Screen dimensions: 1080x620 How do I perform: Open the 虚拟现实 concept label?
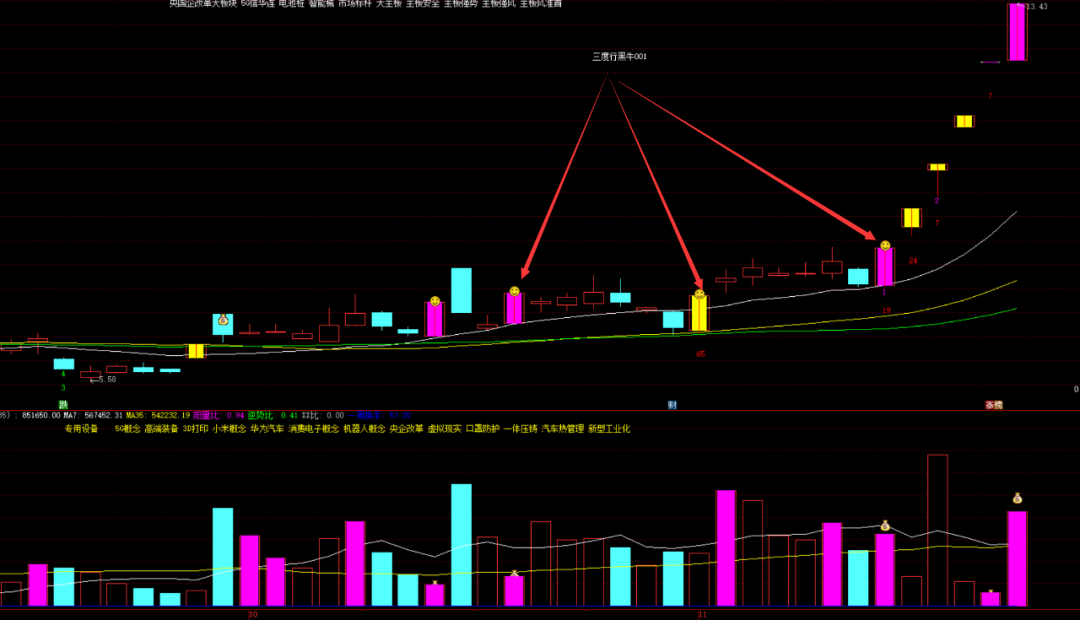(444, 428)
